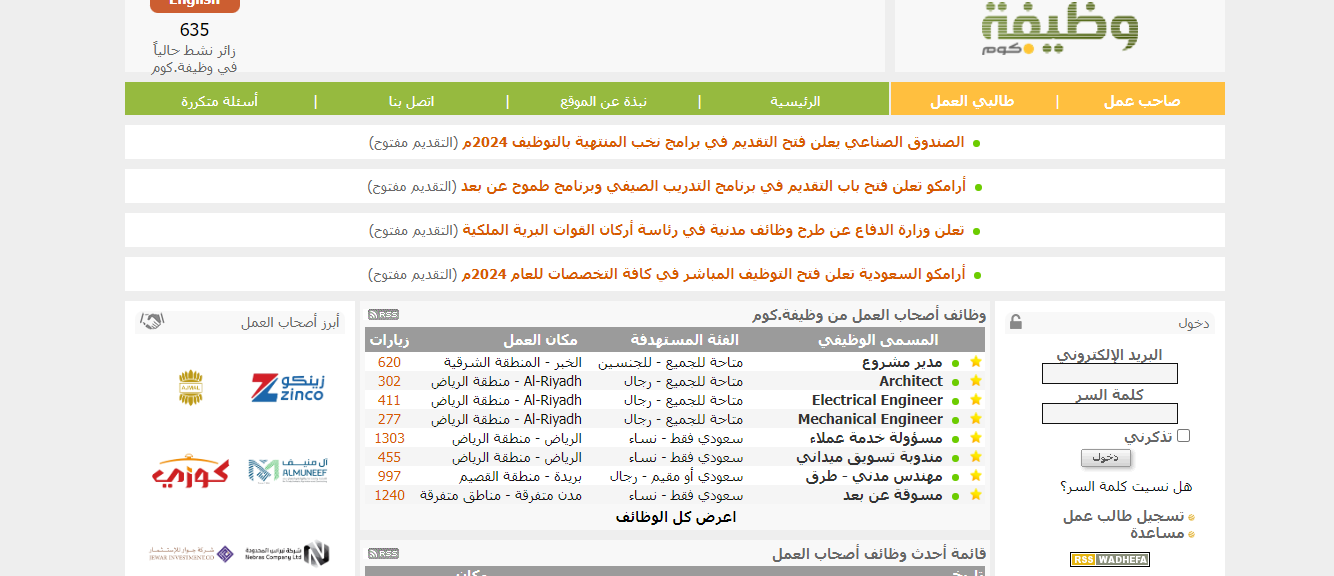Open اتصل بنا menu item
Image resolution: width=1334 pixels, height=576 pixels.
click(411, 101)
